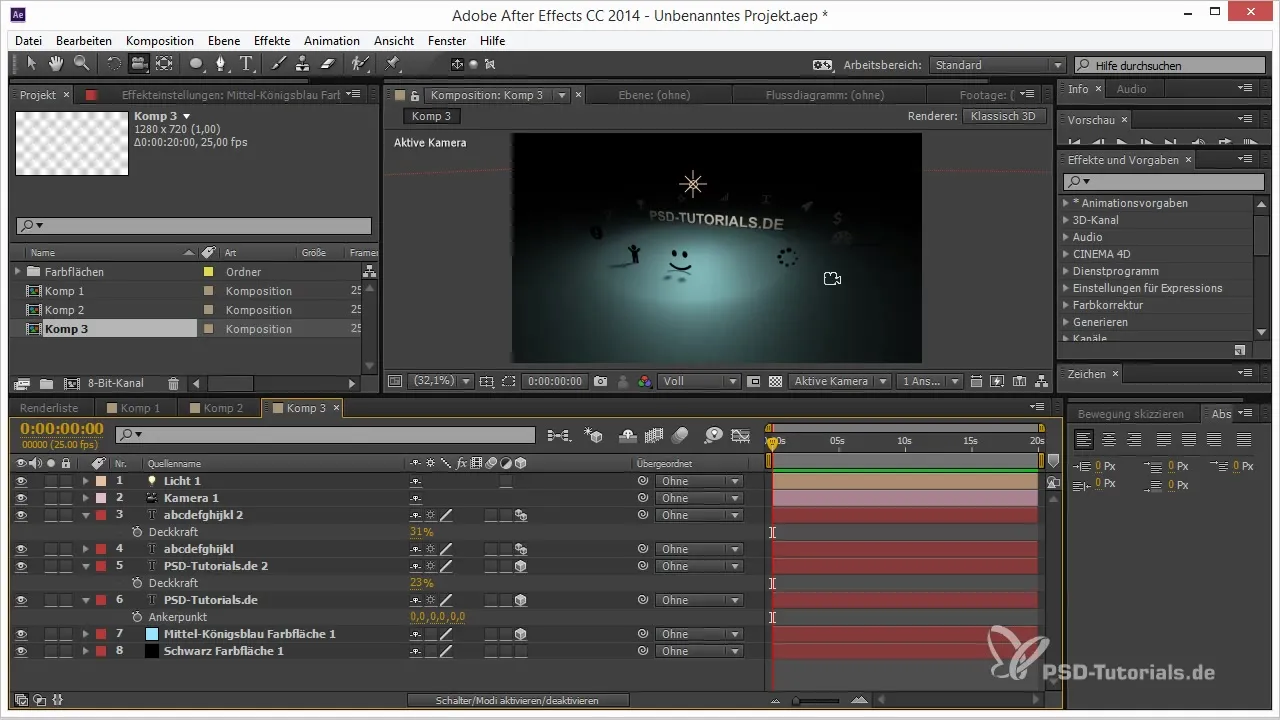Click the Klassisch 3D renderer button
This screenshot has height=720, width=1280.
(x=1004, y=116)
